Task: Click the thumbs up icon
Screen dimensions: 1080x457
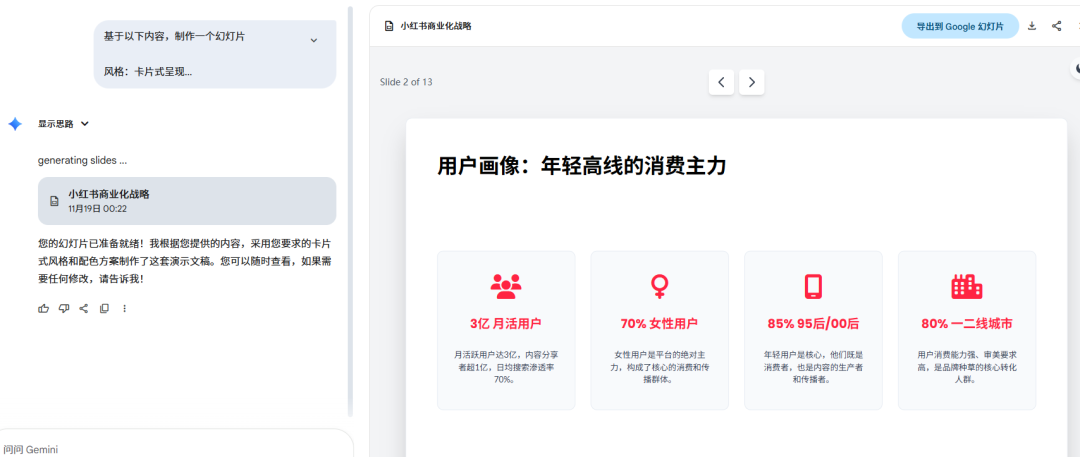Action: tap(44, 308)
